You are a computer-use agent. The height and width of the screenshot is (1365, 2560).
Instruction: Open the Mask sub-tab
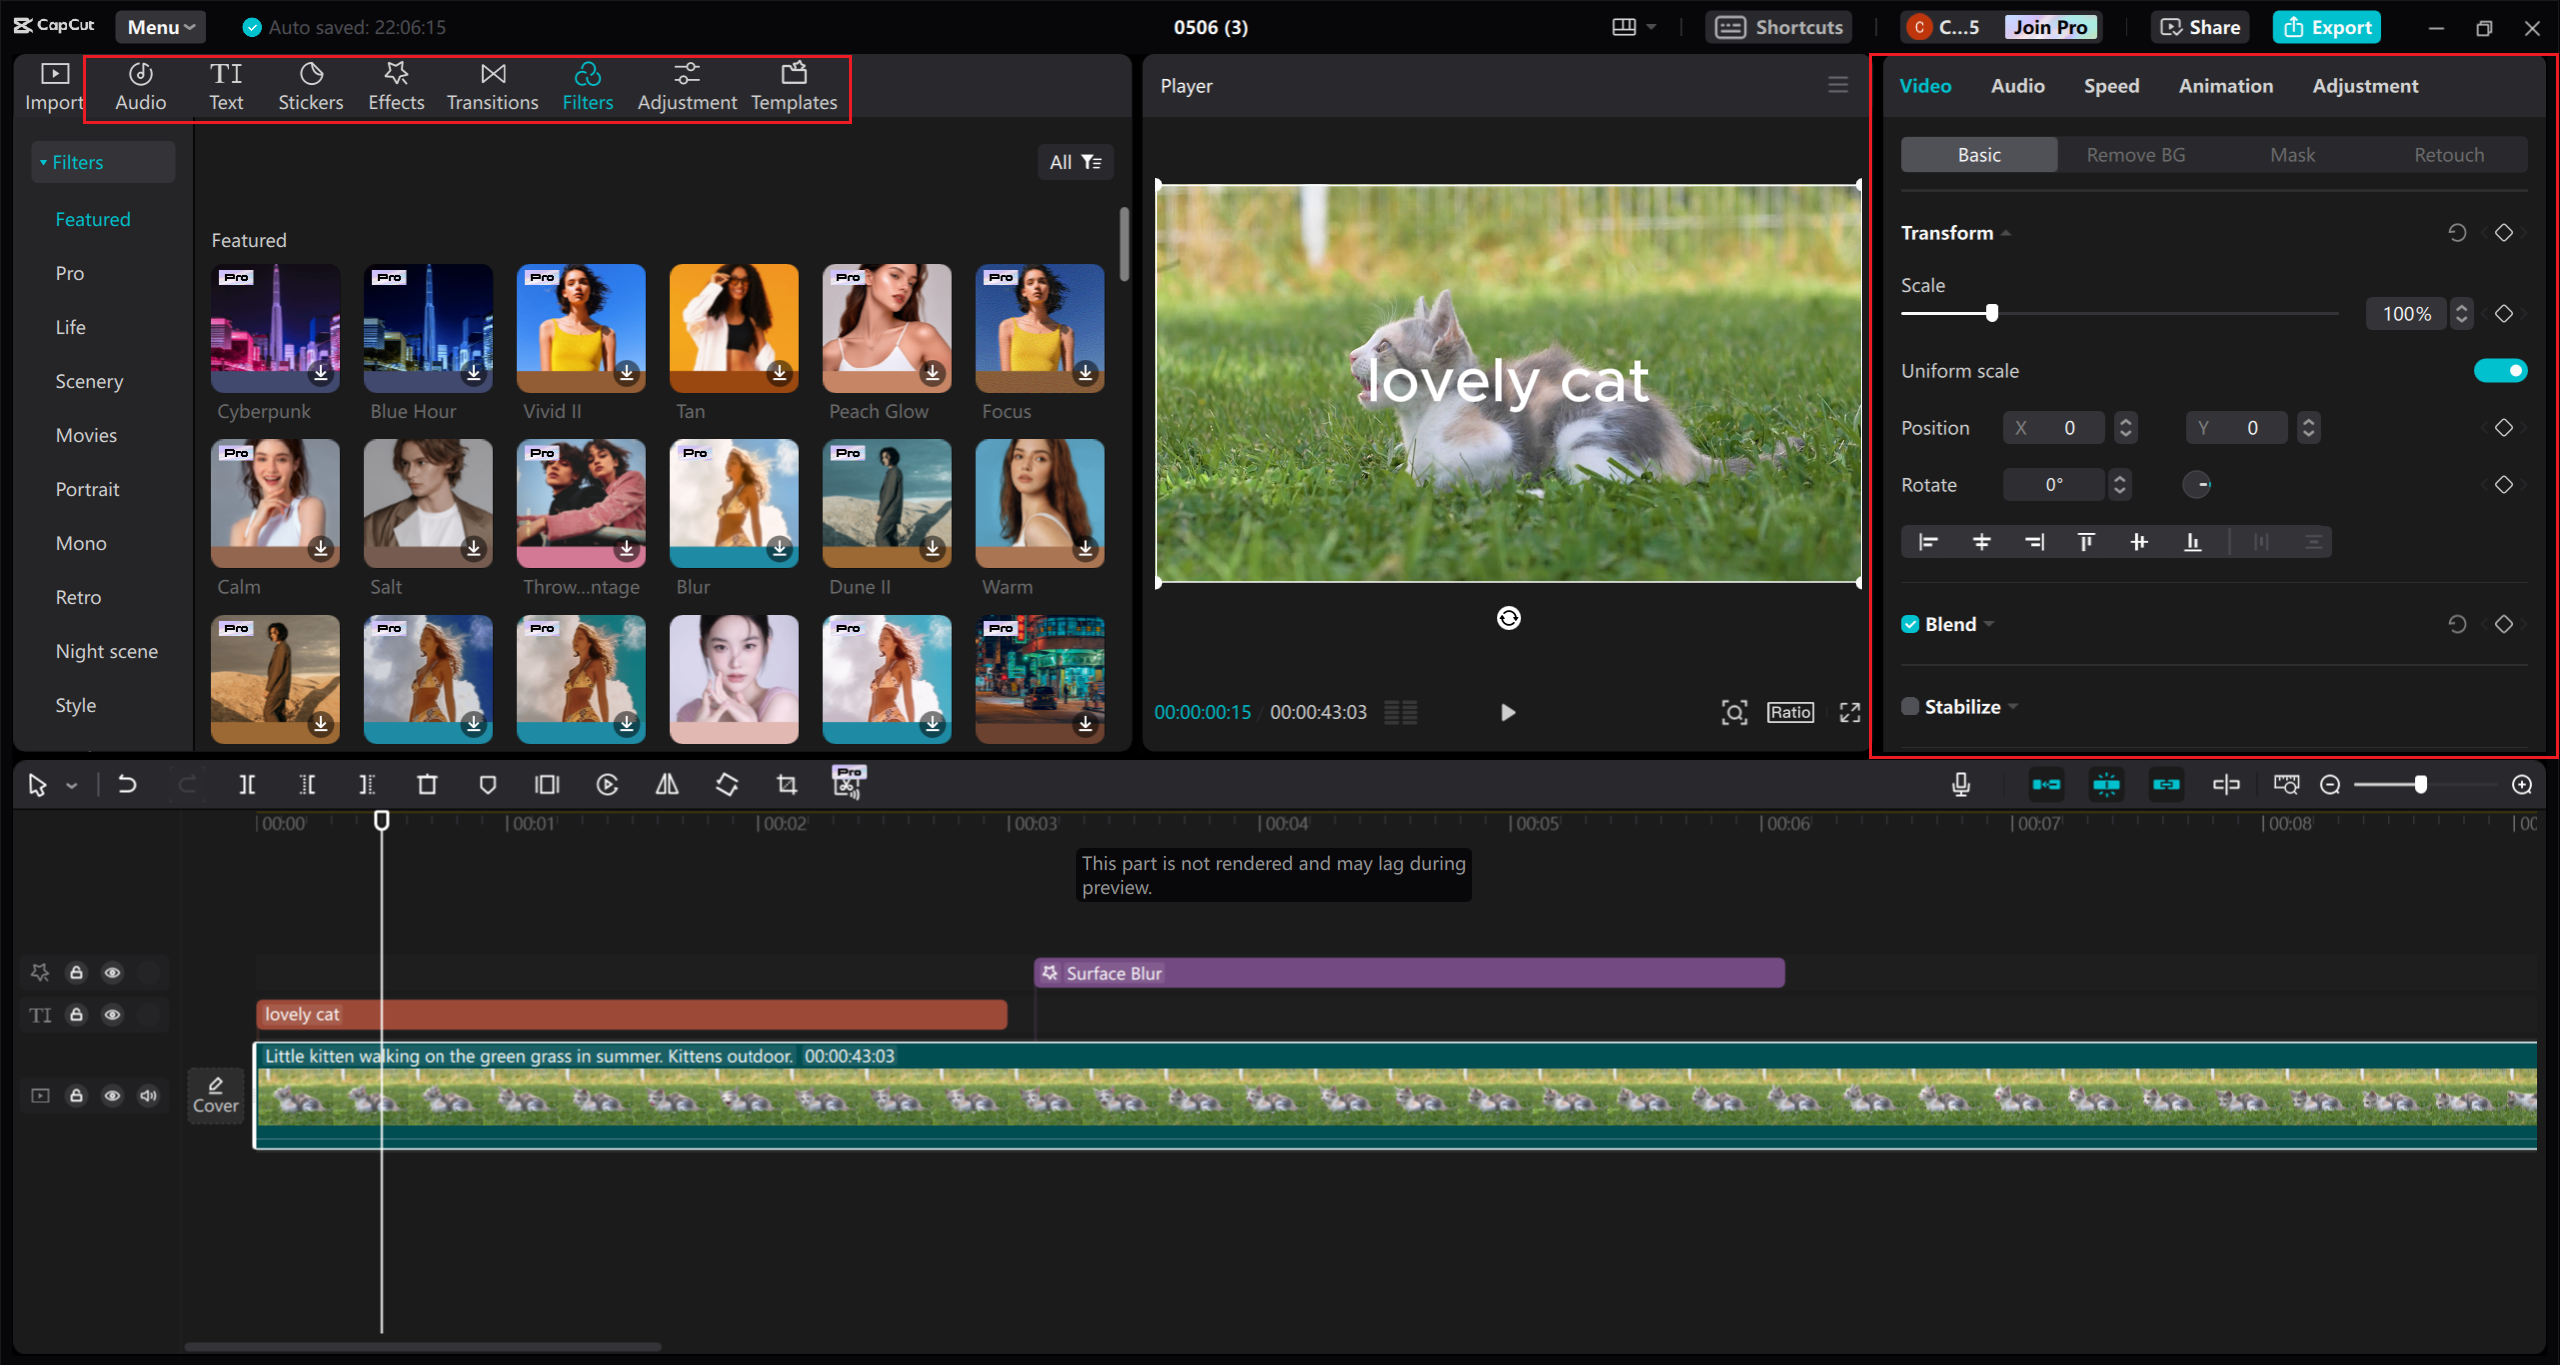[2292, 155]
